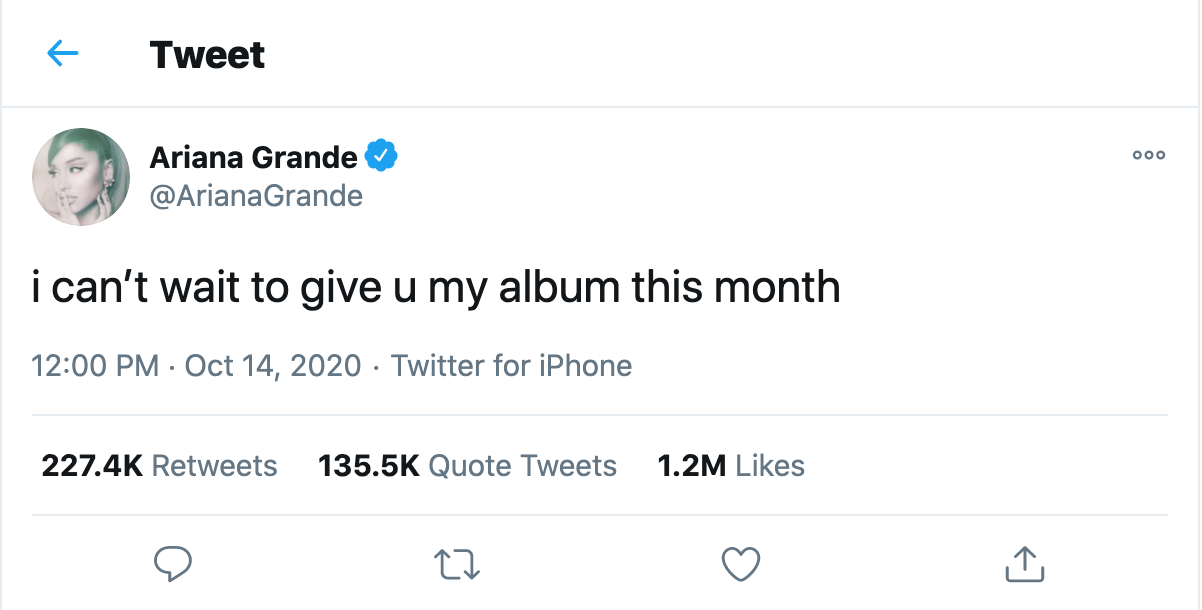1202x610 pixels.
Task: Click the Oct 14, 2020 date
Action: coord(273,366)
